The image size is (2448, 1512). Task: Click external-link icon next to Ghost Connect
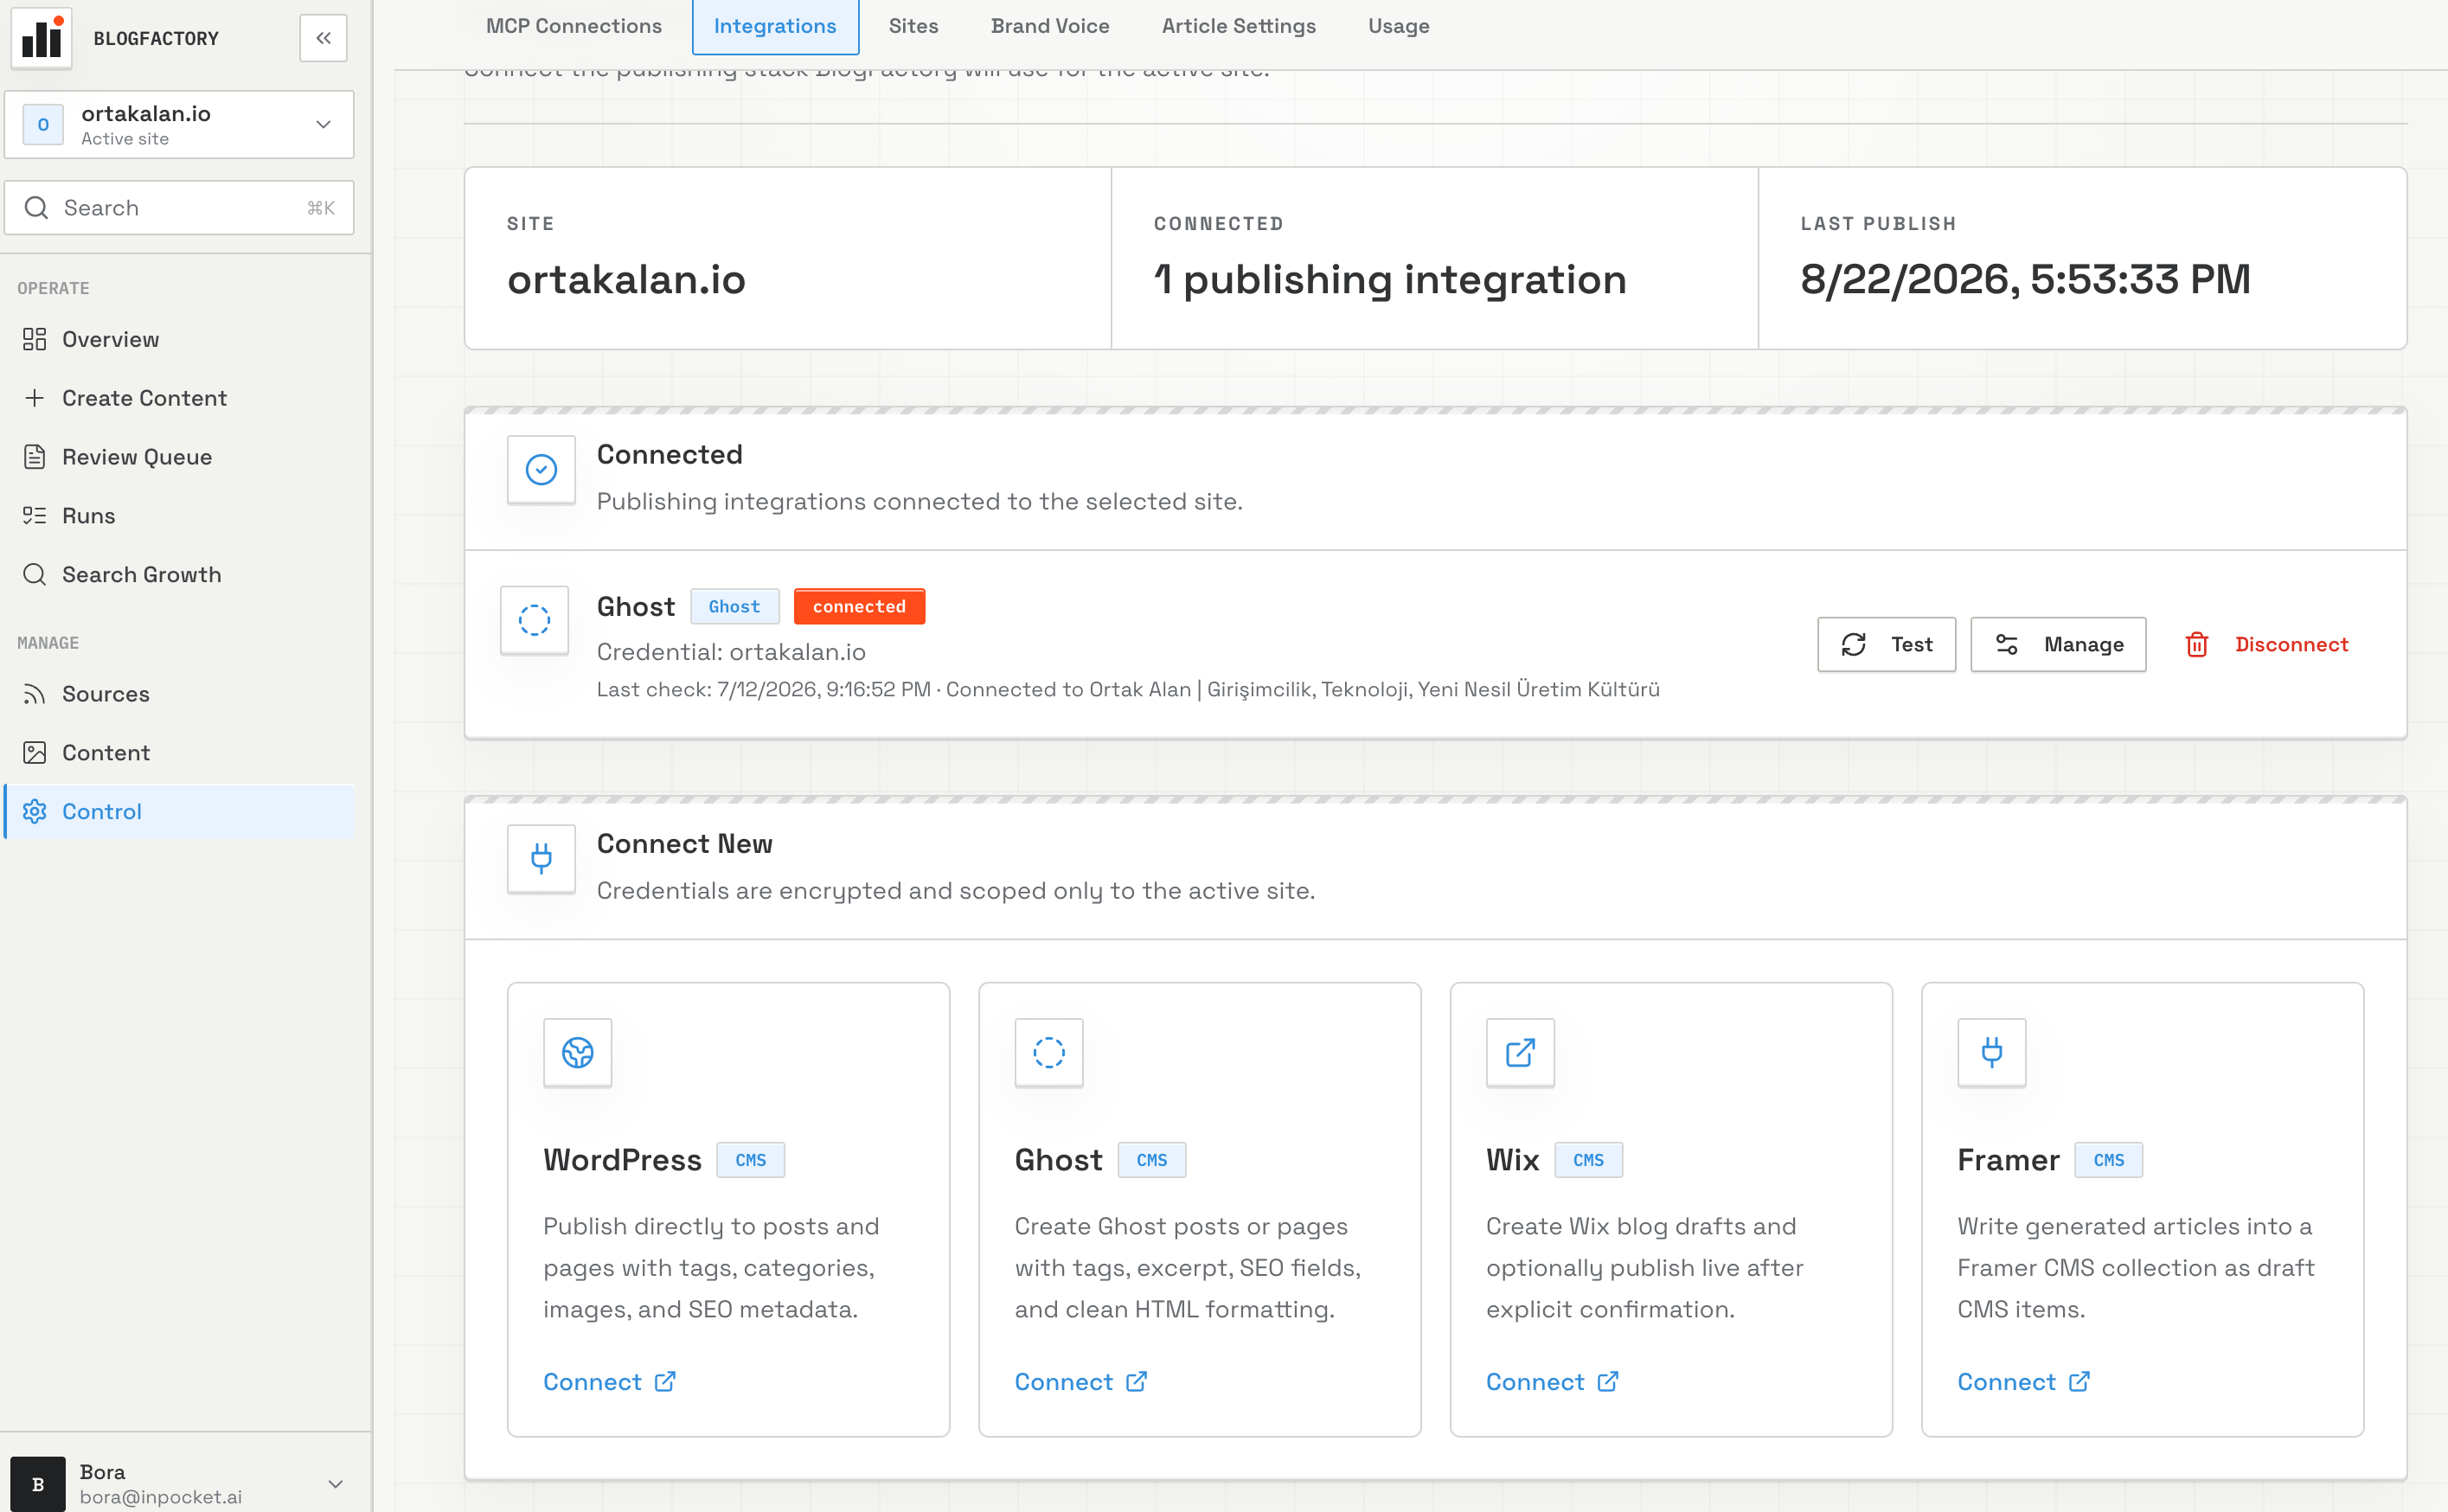point(1137,1382)
